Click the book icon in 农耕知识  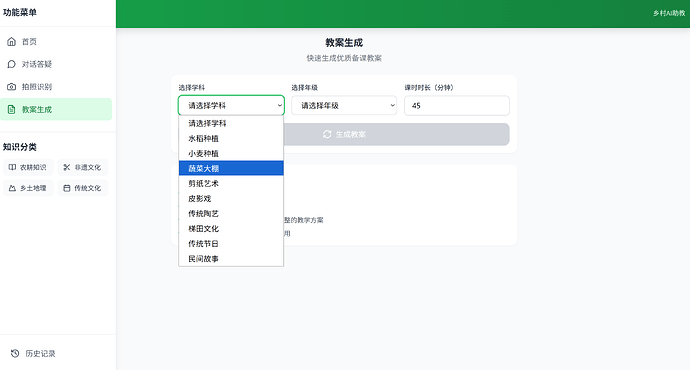[x=12, y=167]
